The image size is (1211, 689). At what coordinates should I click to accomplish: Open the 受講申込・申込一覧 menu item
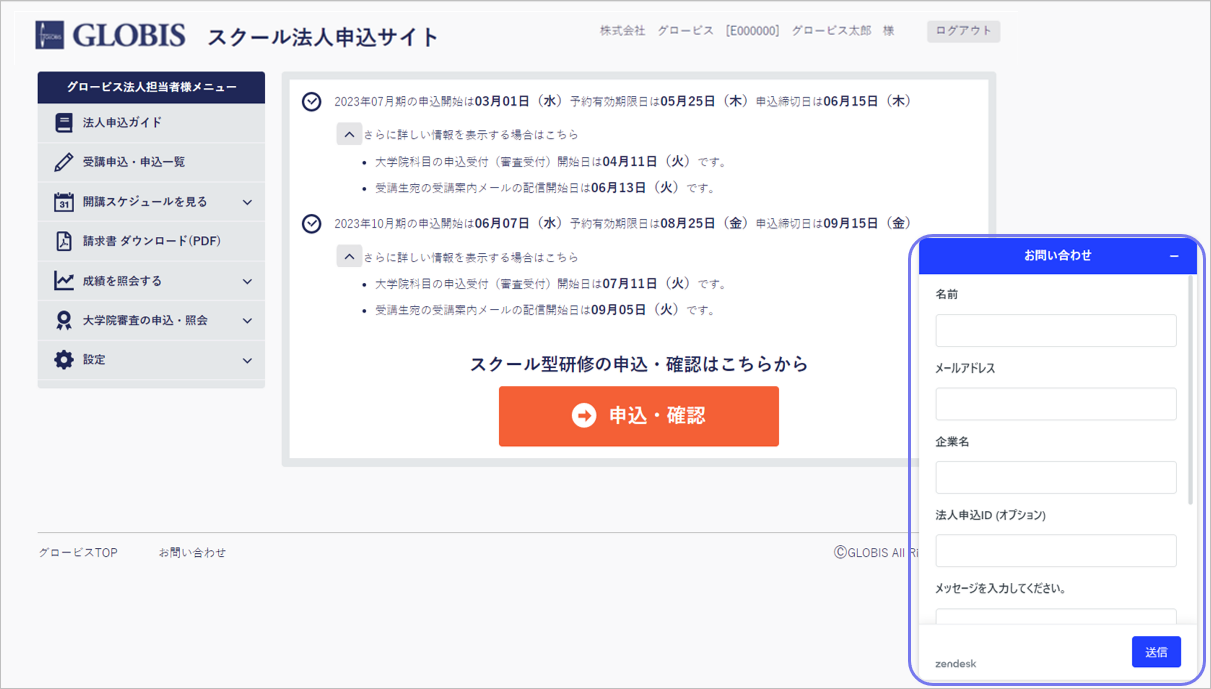151,162
